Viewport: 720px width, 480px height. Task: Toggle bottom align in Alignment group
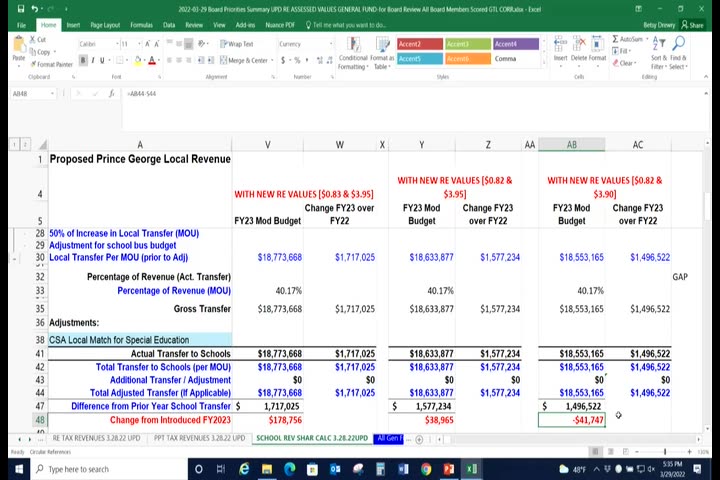pos(188,44)
